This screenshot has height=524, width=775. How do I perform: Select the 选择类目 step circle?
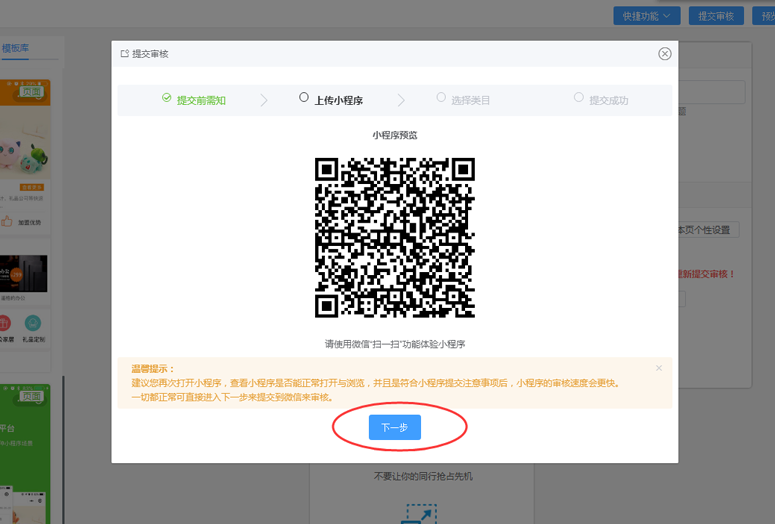441,98
